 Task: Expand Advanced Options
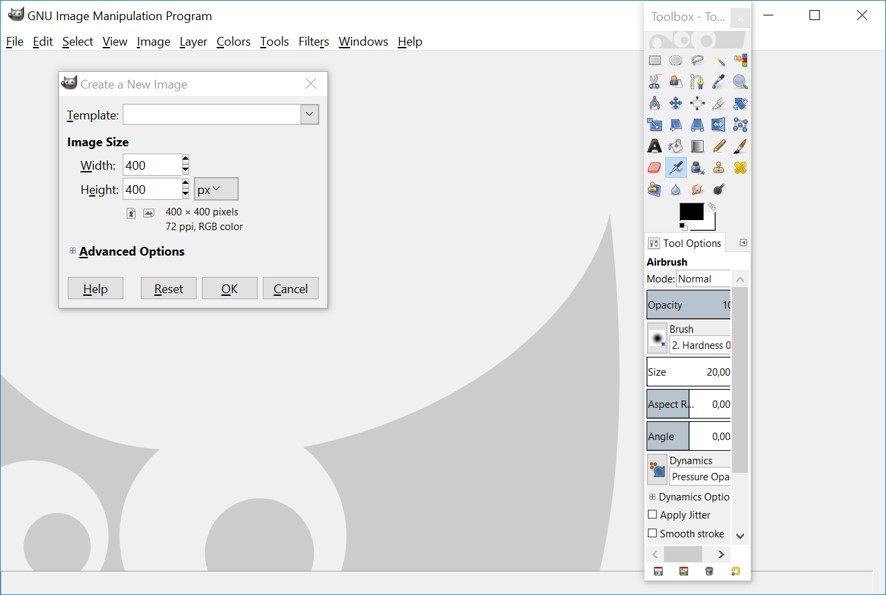tap(72, 251)
